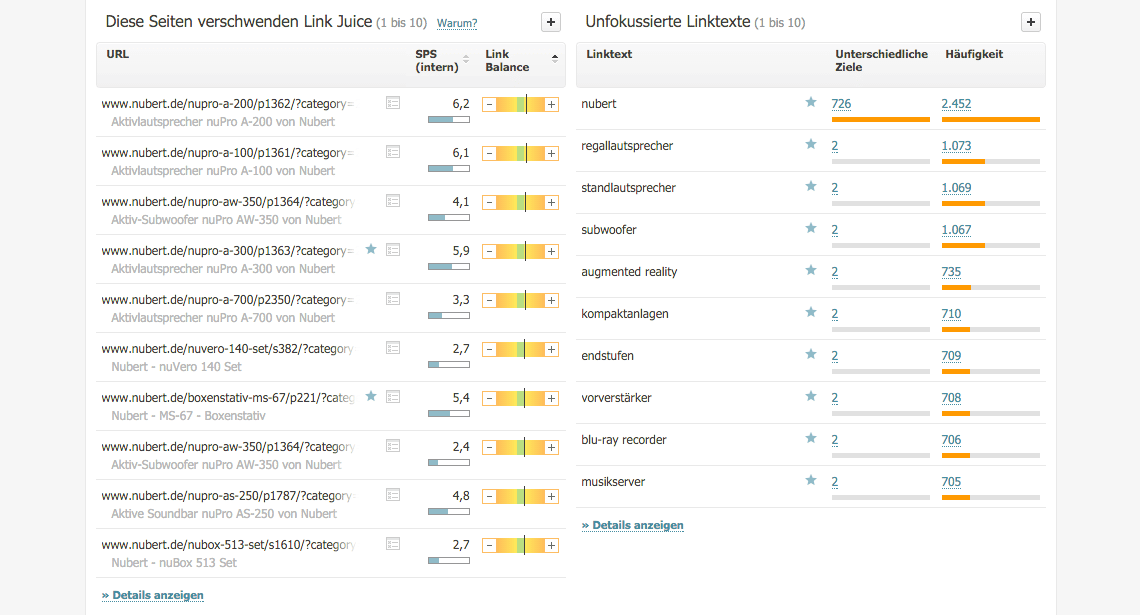Show Details anzeigen under Linktexte table
Screen dimensions: 1140x615
[633, 526]
